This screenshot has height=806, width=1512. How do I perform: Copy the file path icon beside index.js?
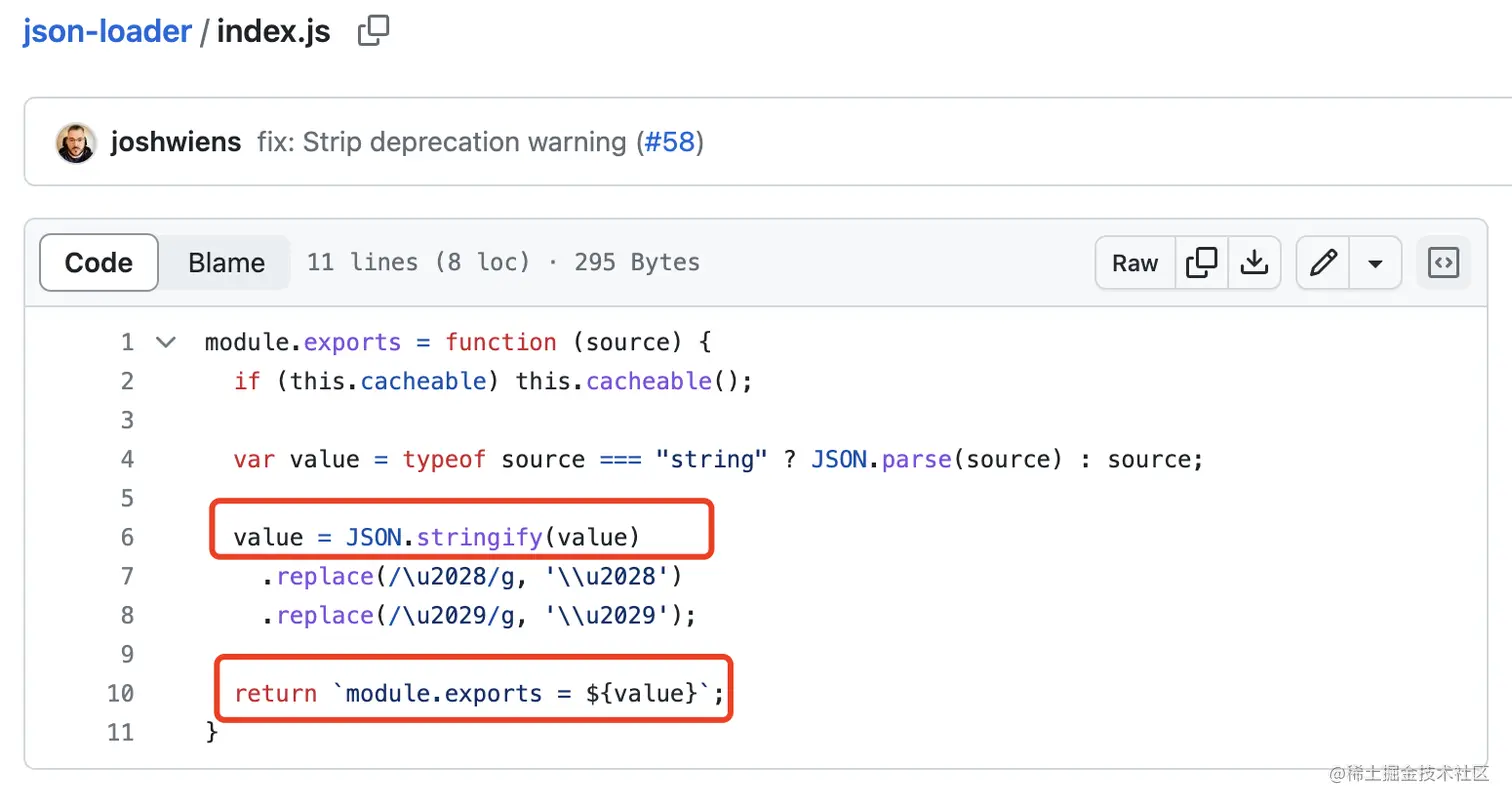click(x=373, y=32)
